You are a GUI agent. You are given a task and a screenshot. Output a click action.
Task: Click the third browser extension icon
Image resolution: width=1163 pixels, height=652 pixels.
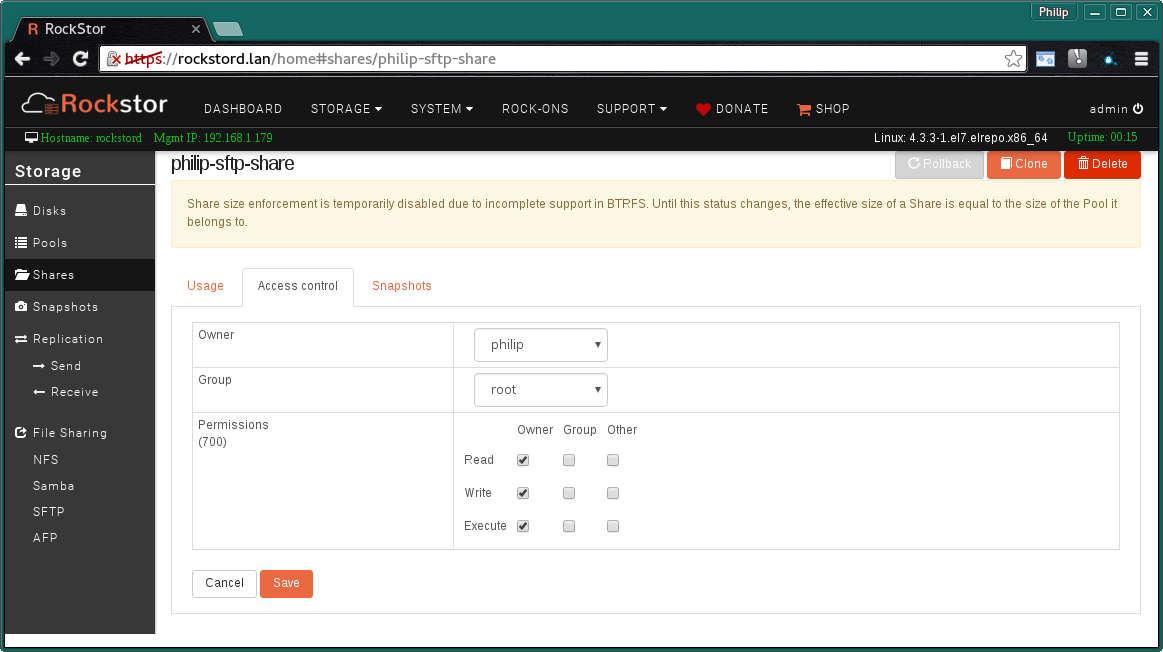pyautogui.click(x=1110, y=59)
